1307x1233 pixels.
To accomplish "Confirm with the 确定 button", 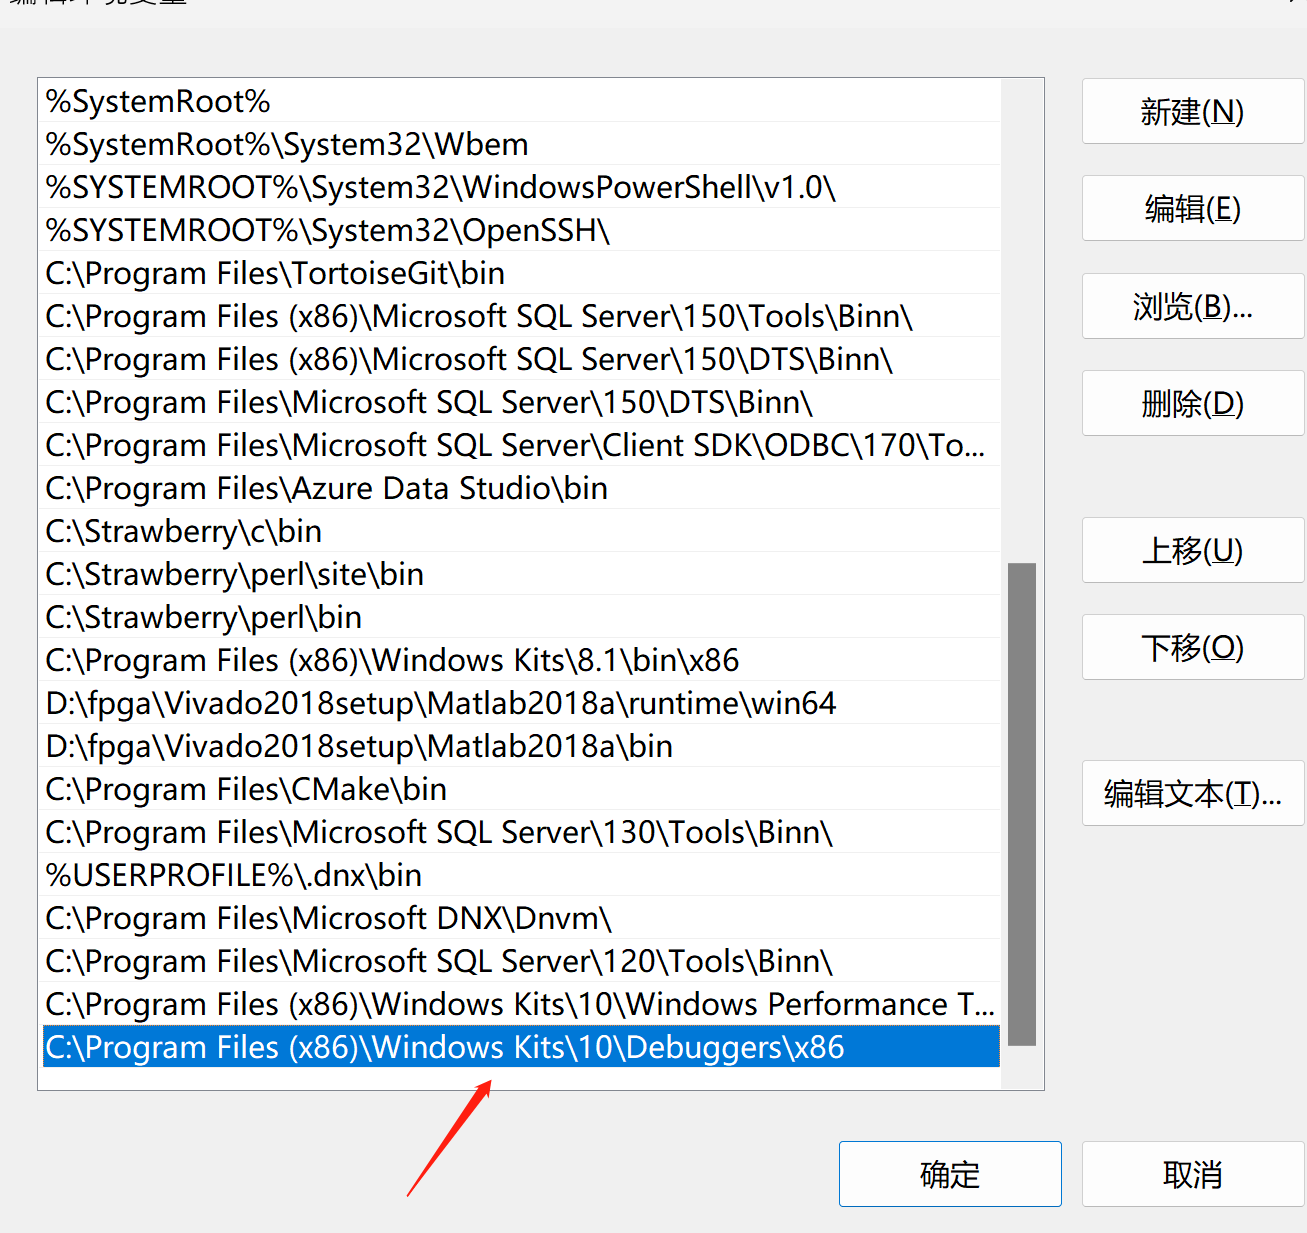I will pos(950,1174).
